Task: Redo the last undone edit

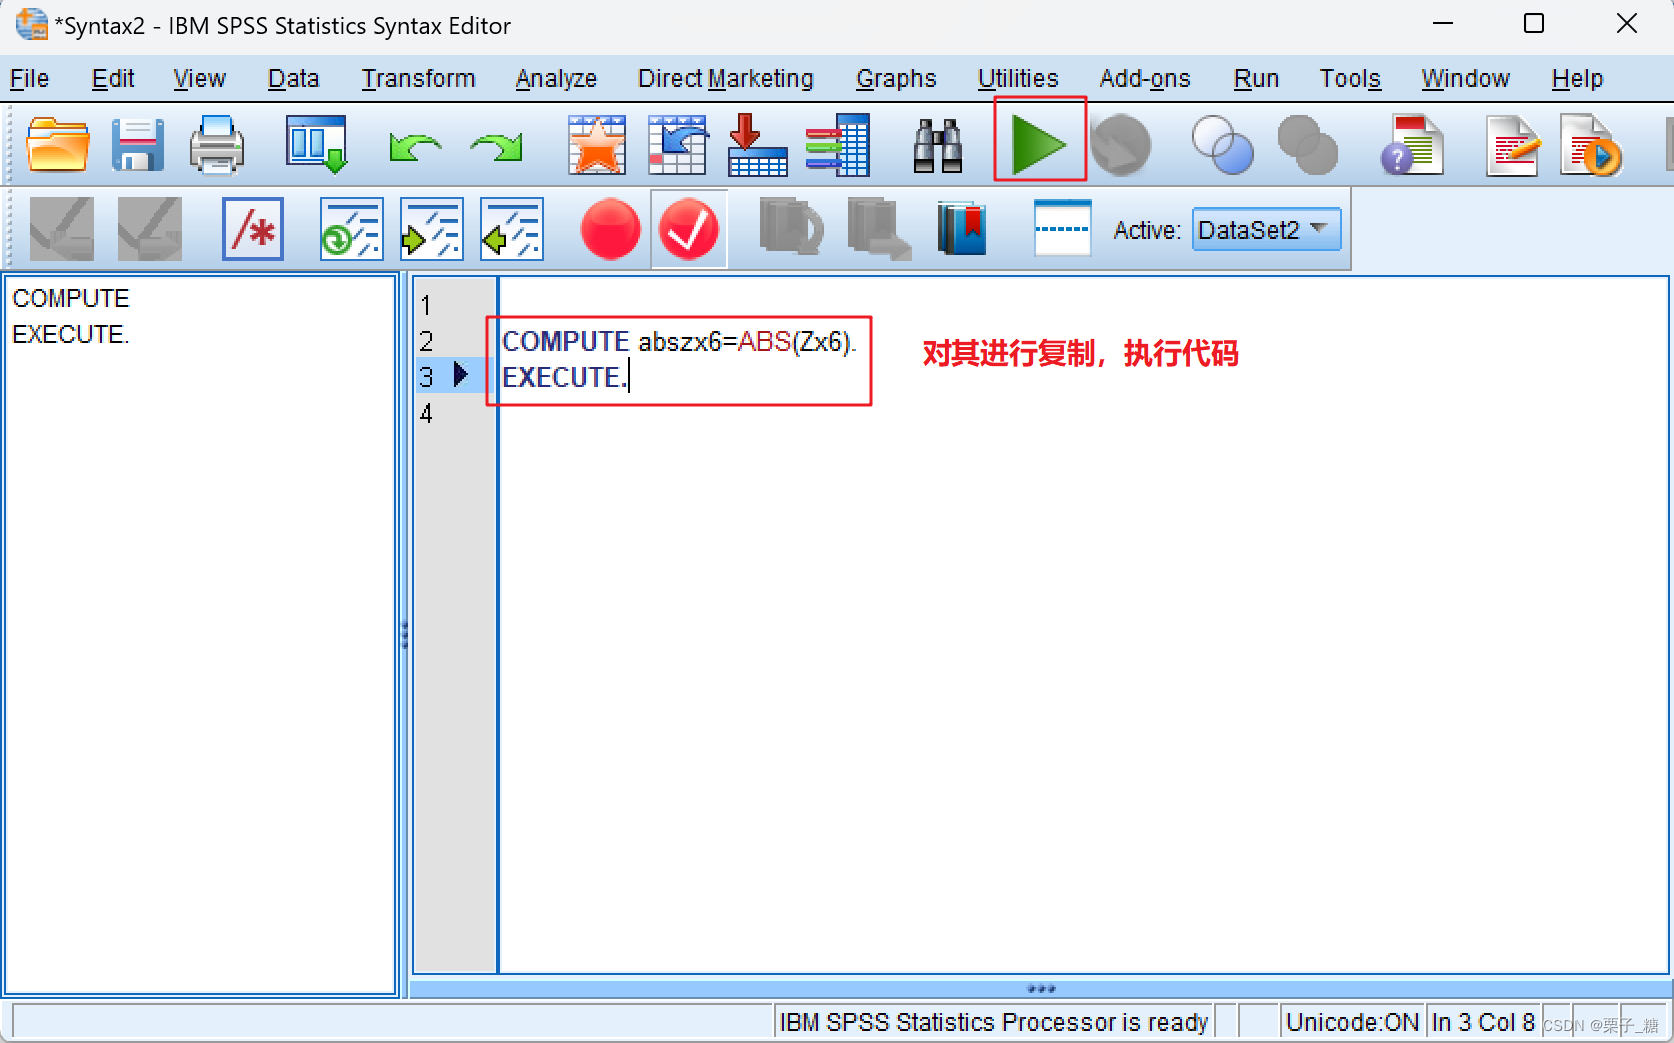Action: (496, 147)
